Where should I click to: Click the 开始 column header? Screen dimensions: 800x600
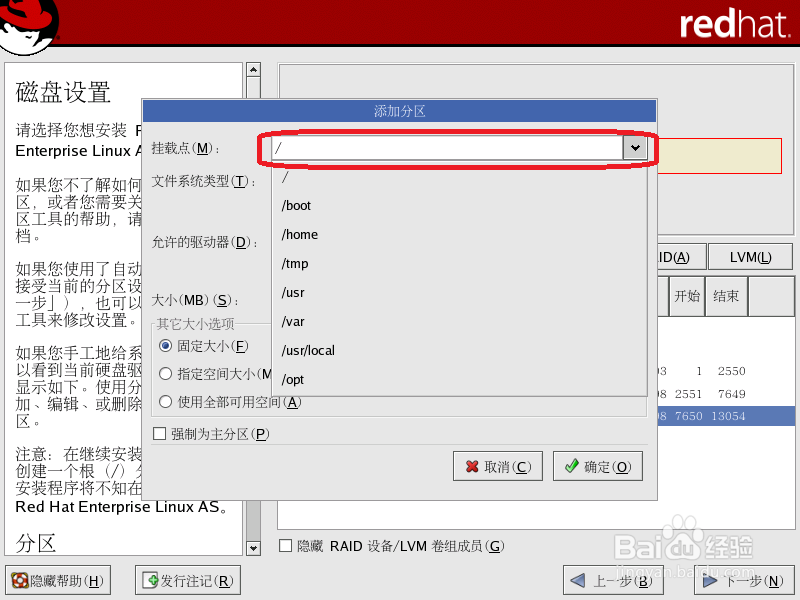click(x=687, y=296)
